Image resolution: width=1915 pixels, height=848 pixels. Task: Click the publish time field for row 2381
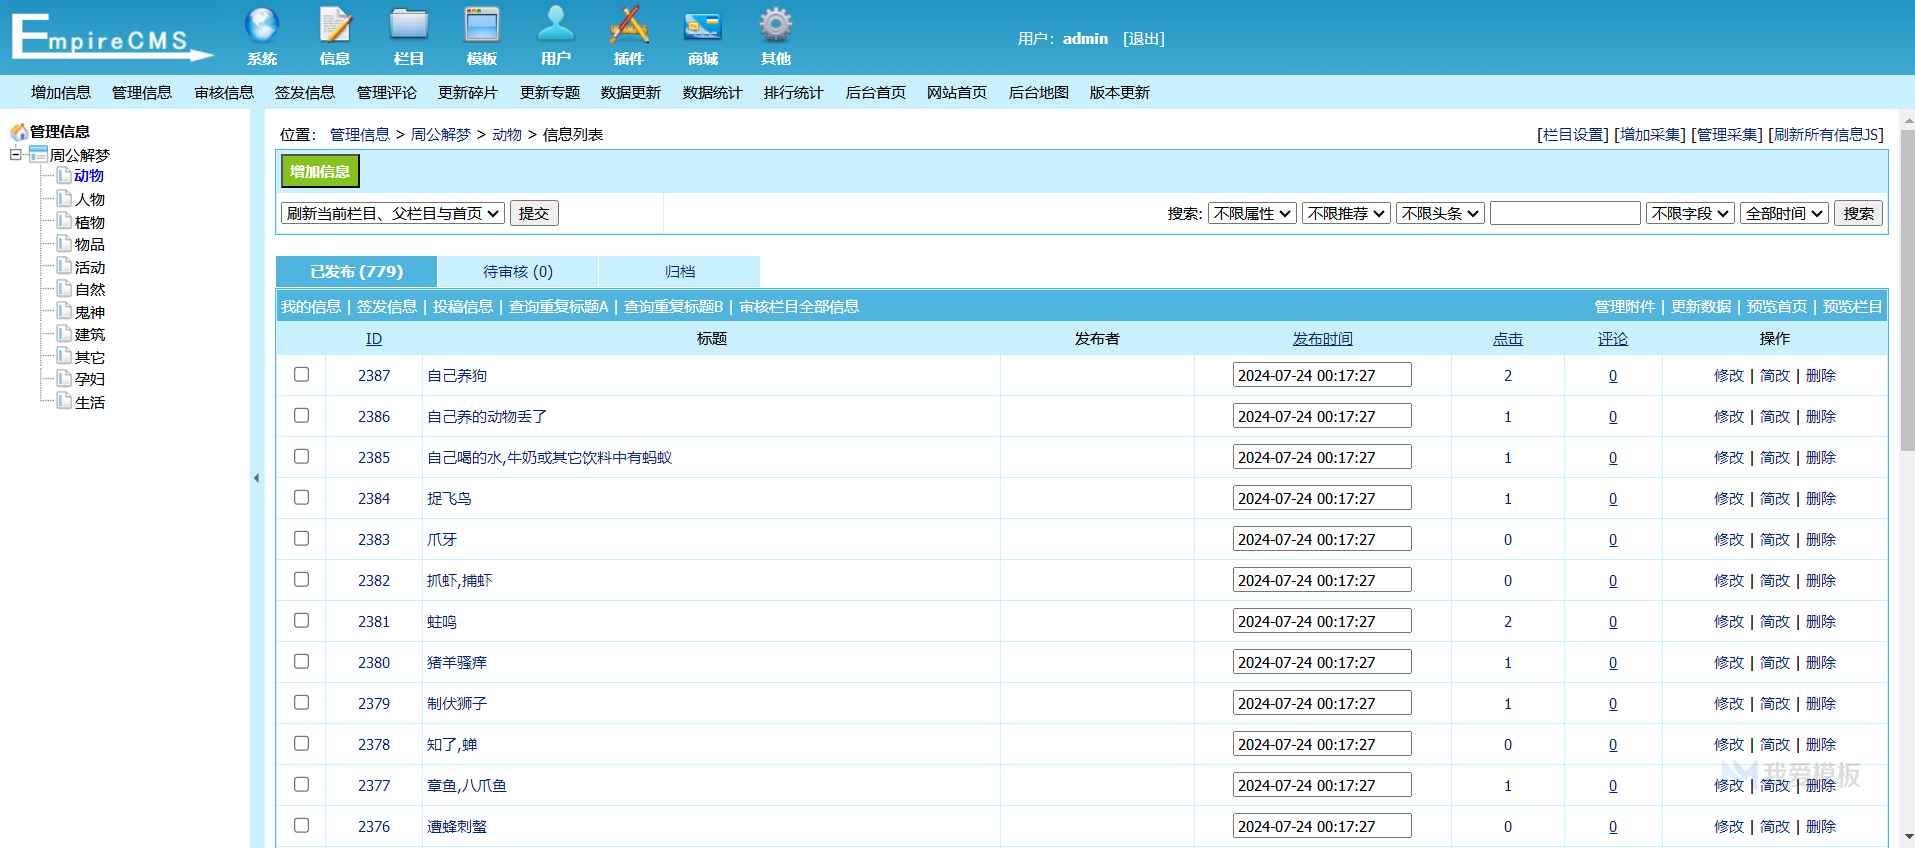[1322, 621]
